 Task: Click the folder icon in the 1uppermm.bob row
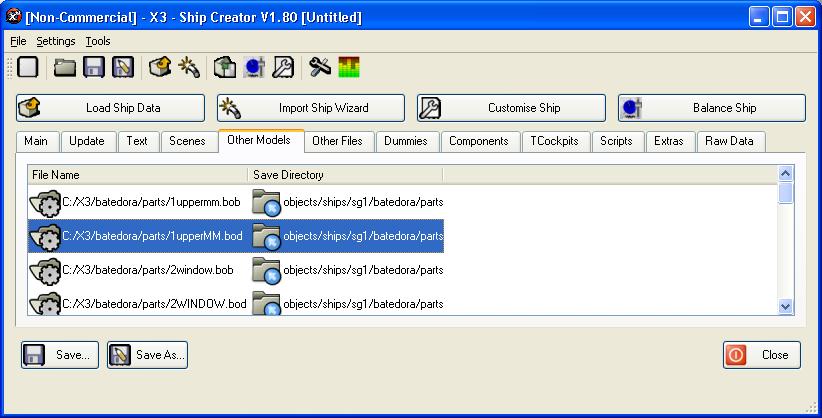click(x=266, y=203)
